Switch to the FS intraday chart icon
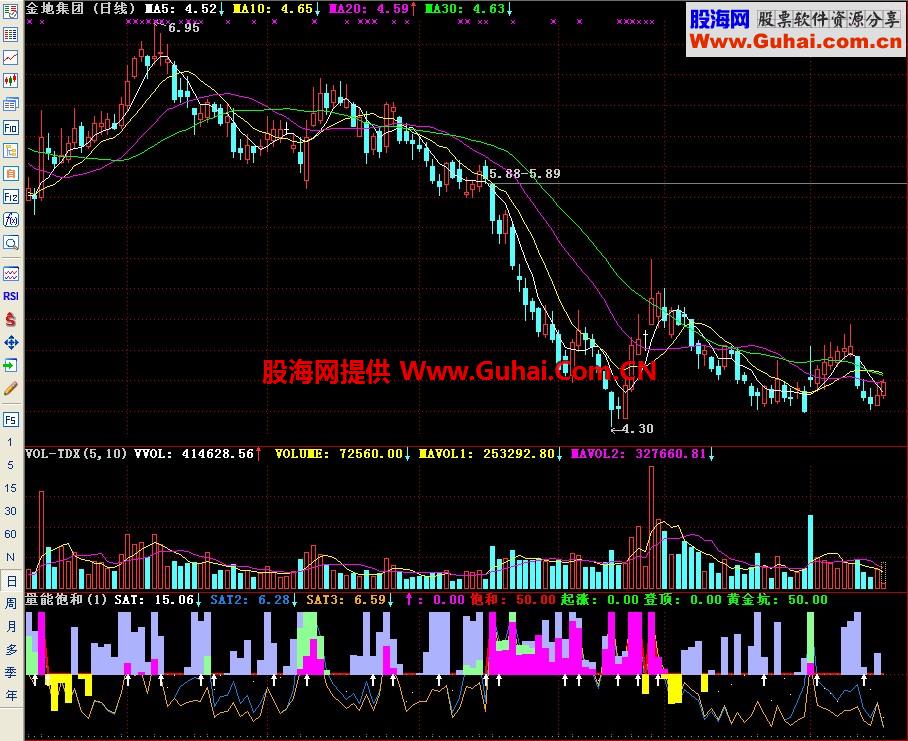 click(10, 419)
